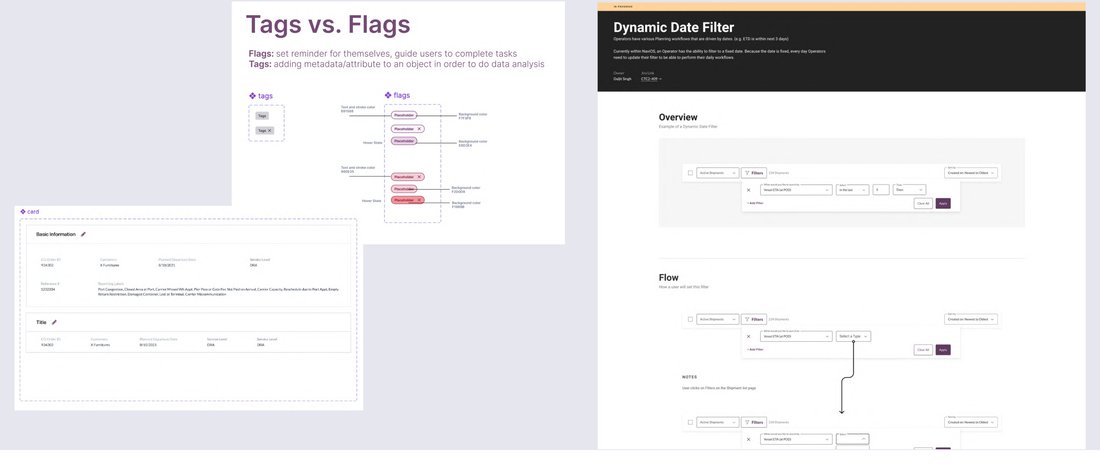
Task: Click Clear All in the Overview filter panel
Action: 923,204
